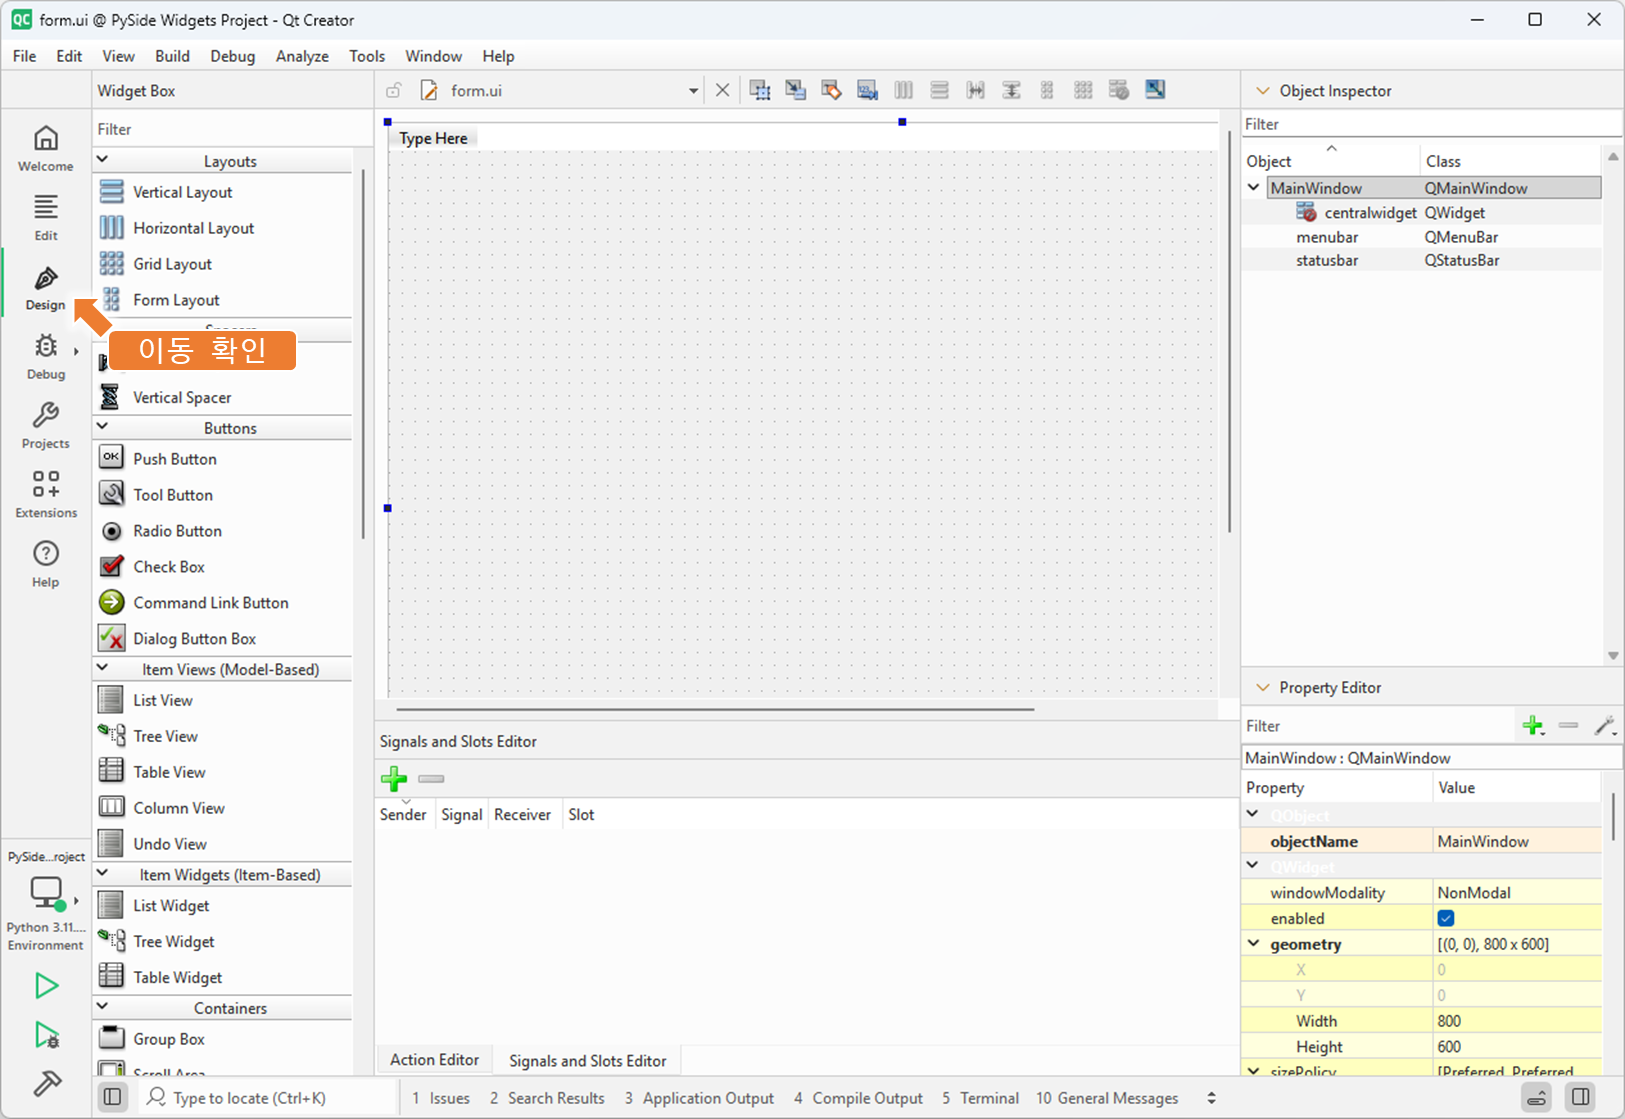
Task: Select the Edit Tab Order tool
Action: 868,90
